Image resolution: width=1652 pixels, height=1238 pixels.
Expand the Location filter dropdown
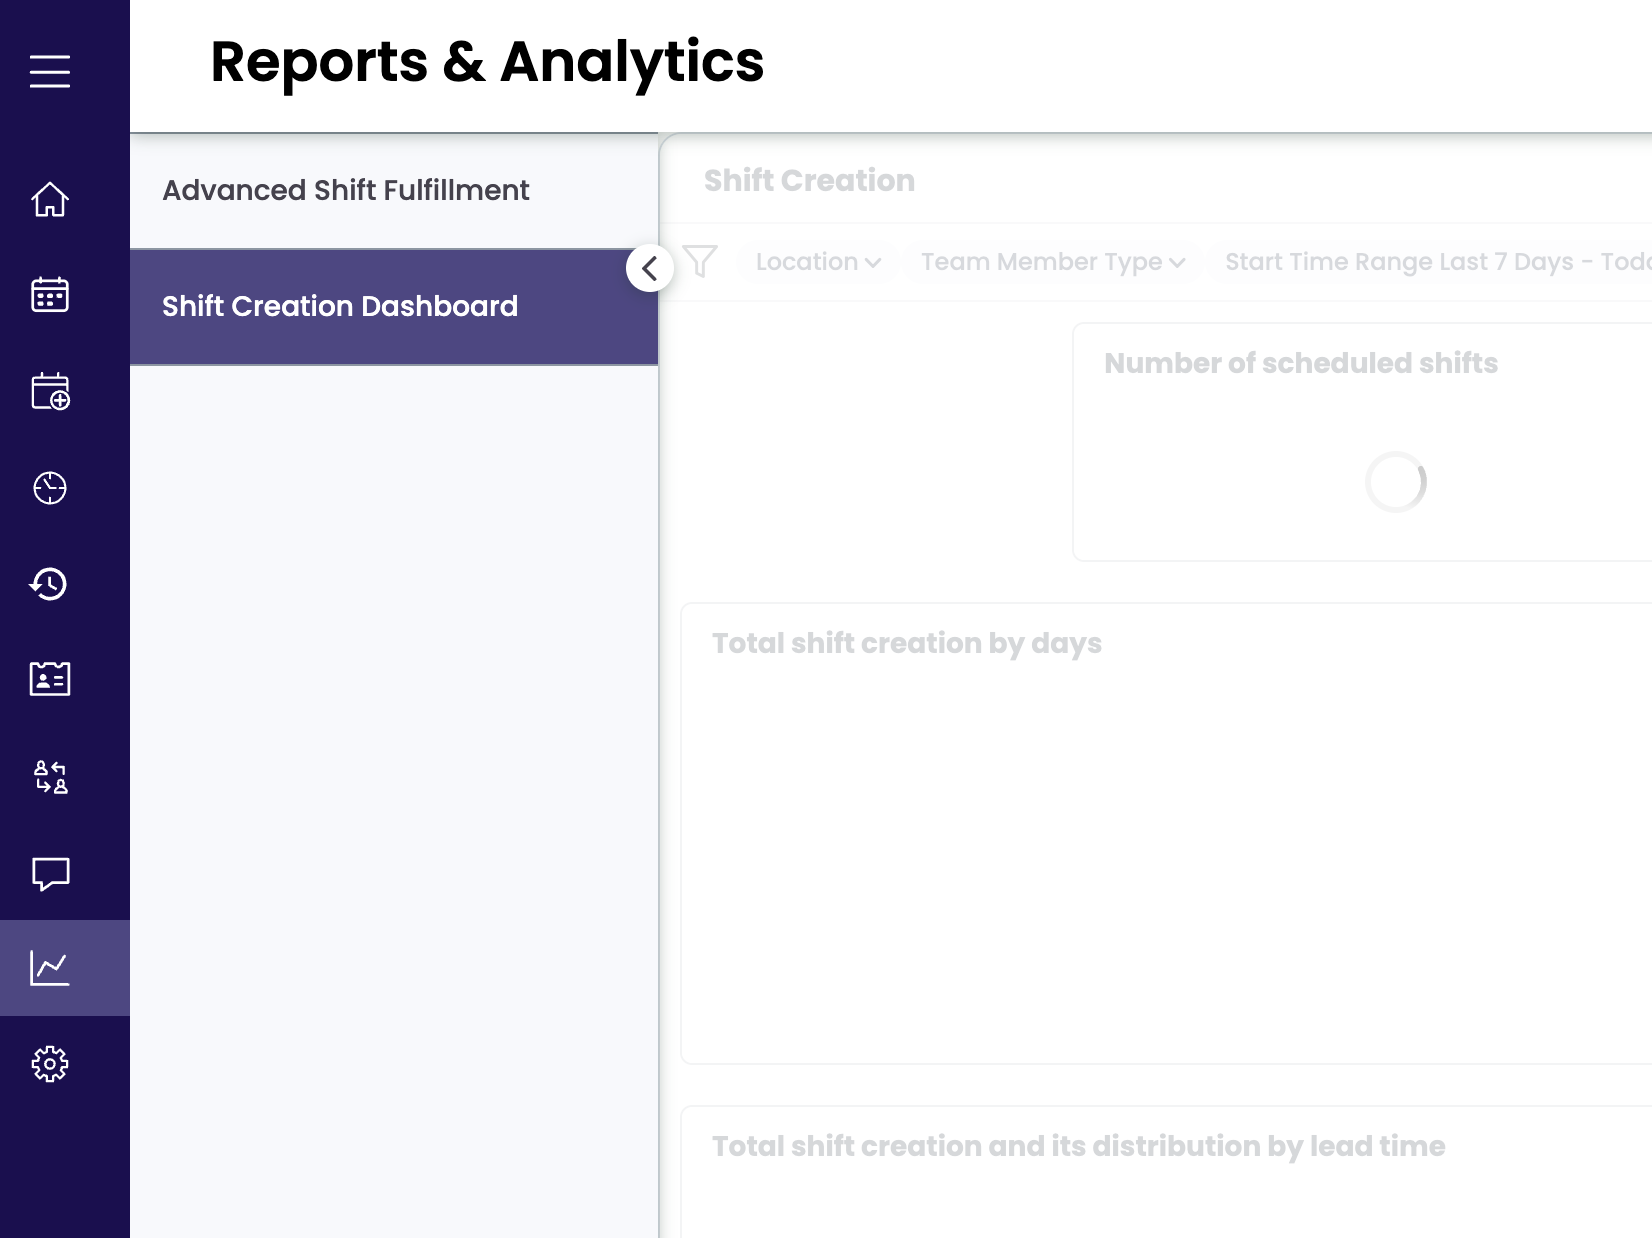pyautogui.click(x=817, y=262)
